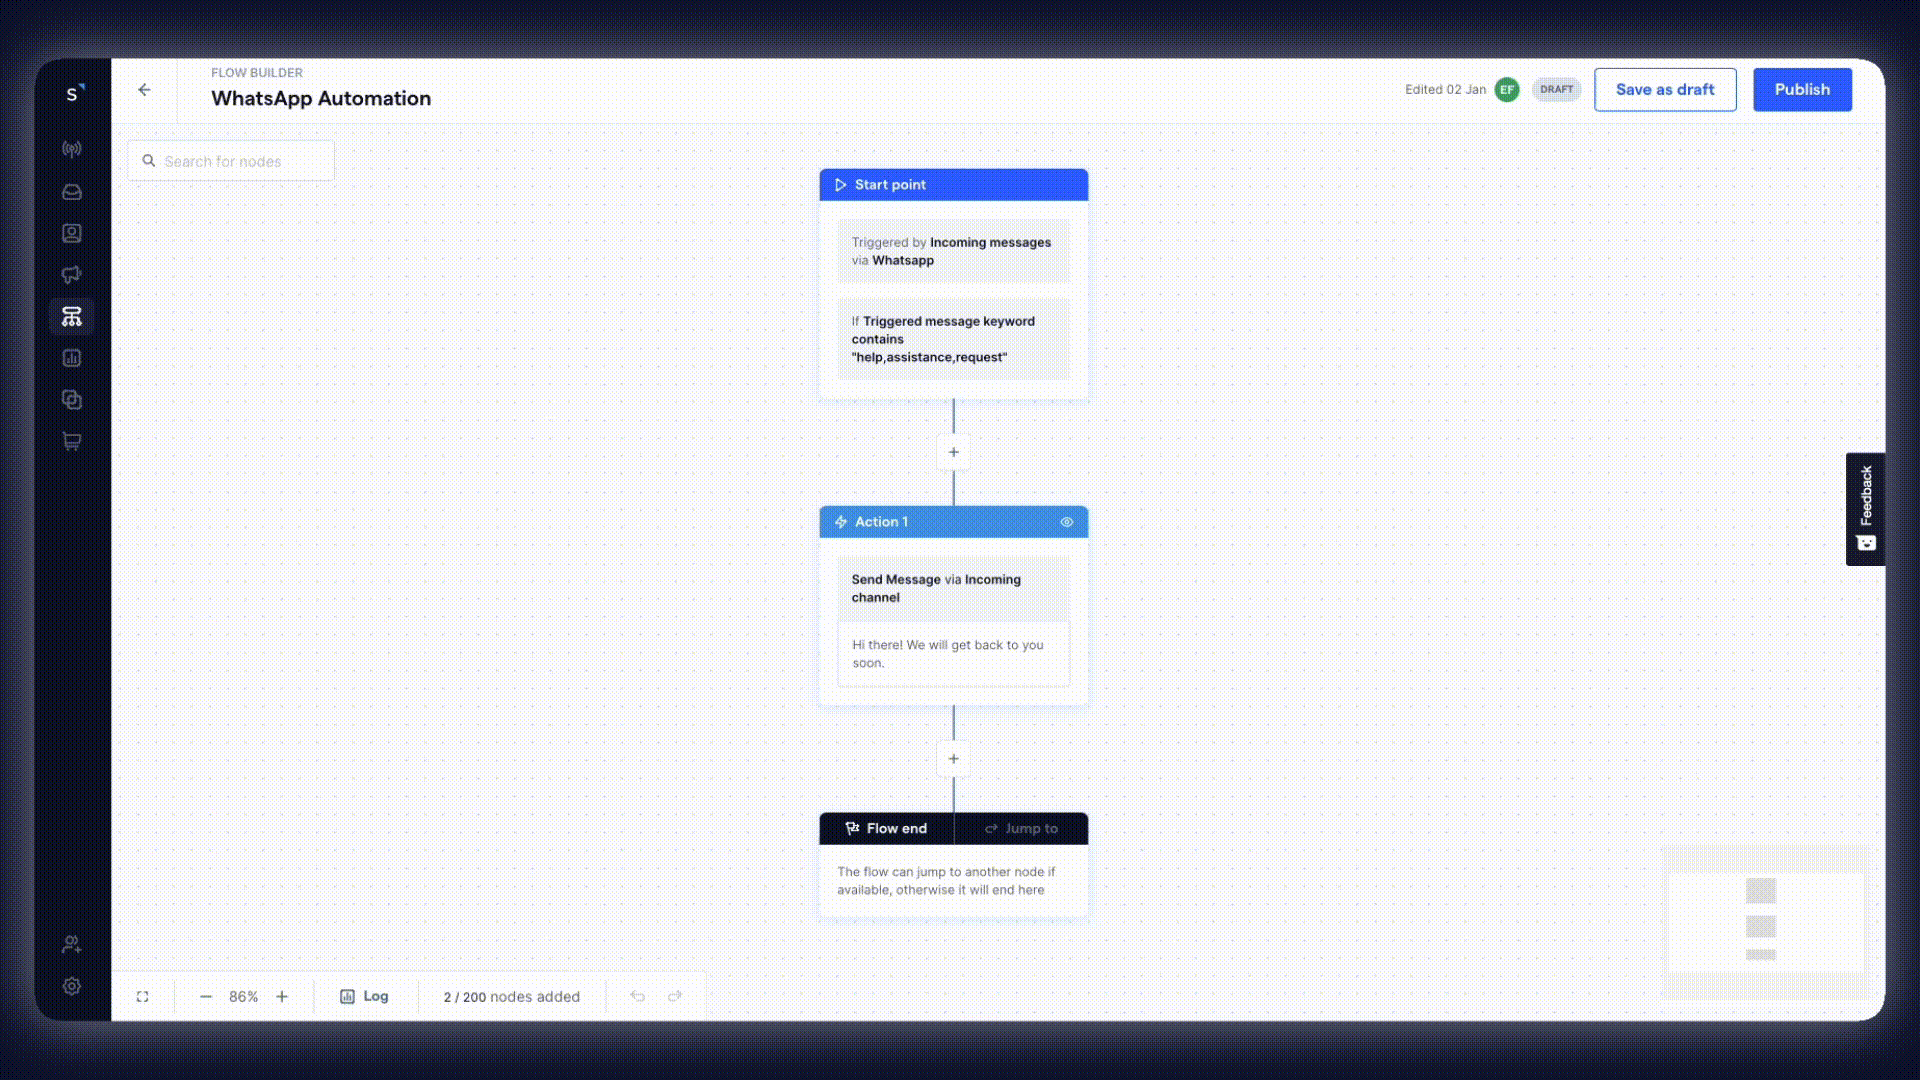1920x1080 pixels.
Task: Toggle the Flow end tab active state
Action: click(885, 828)
